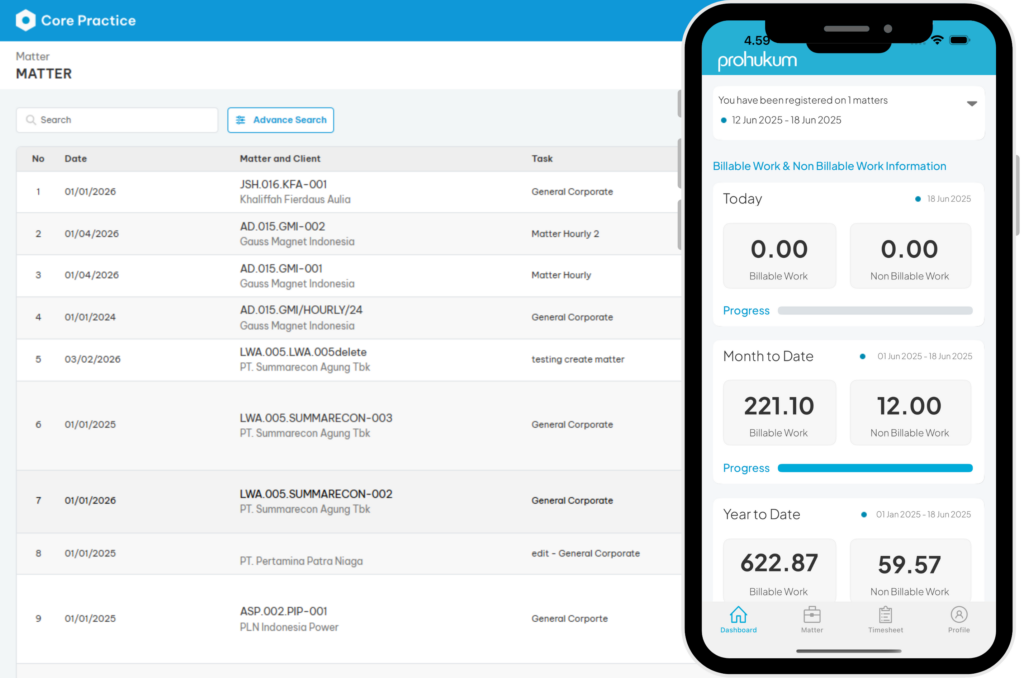The image size is (1024, 678).
Task: Click the search magnifier icon
Action: (x=30, y=120)
